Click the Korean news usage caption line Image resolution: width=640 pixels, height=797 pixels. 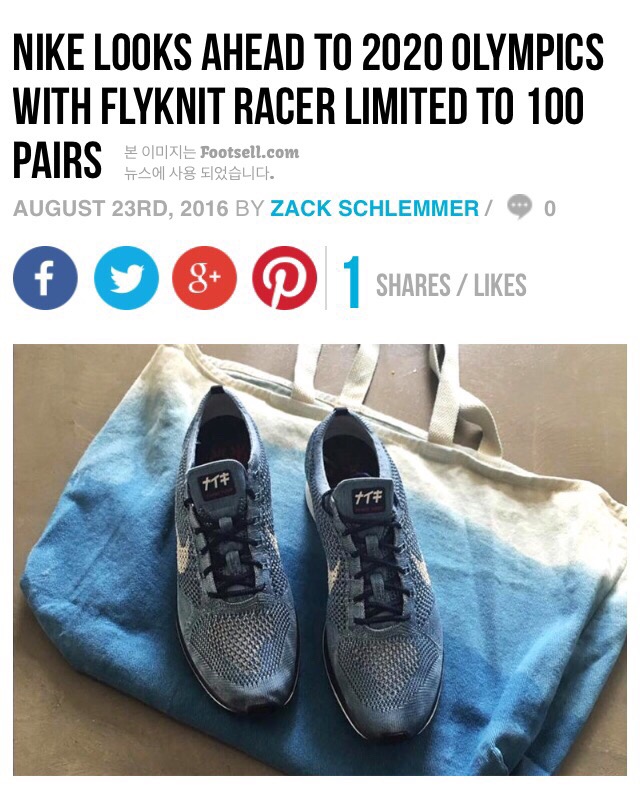199,173
